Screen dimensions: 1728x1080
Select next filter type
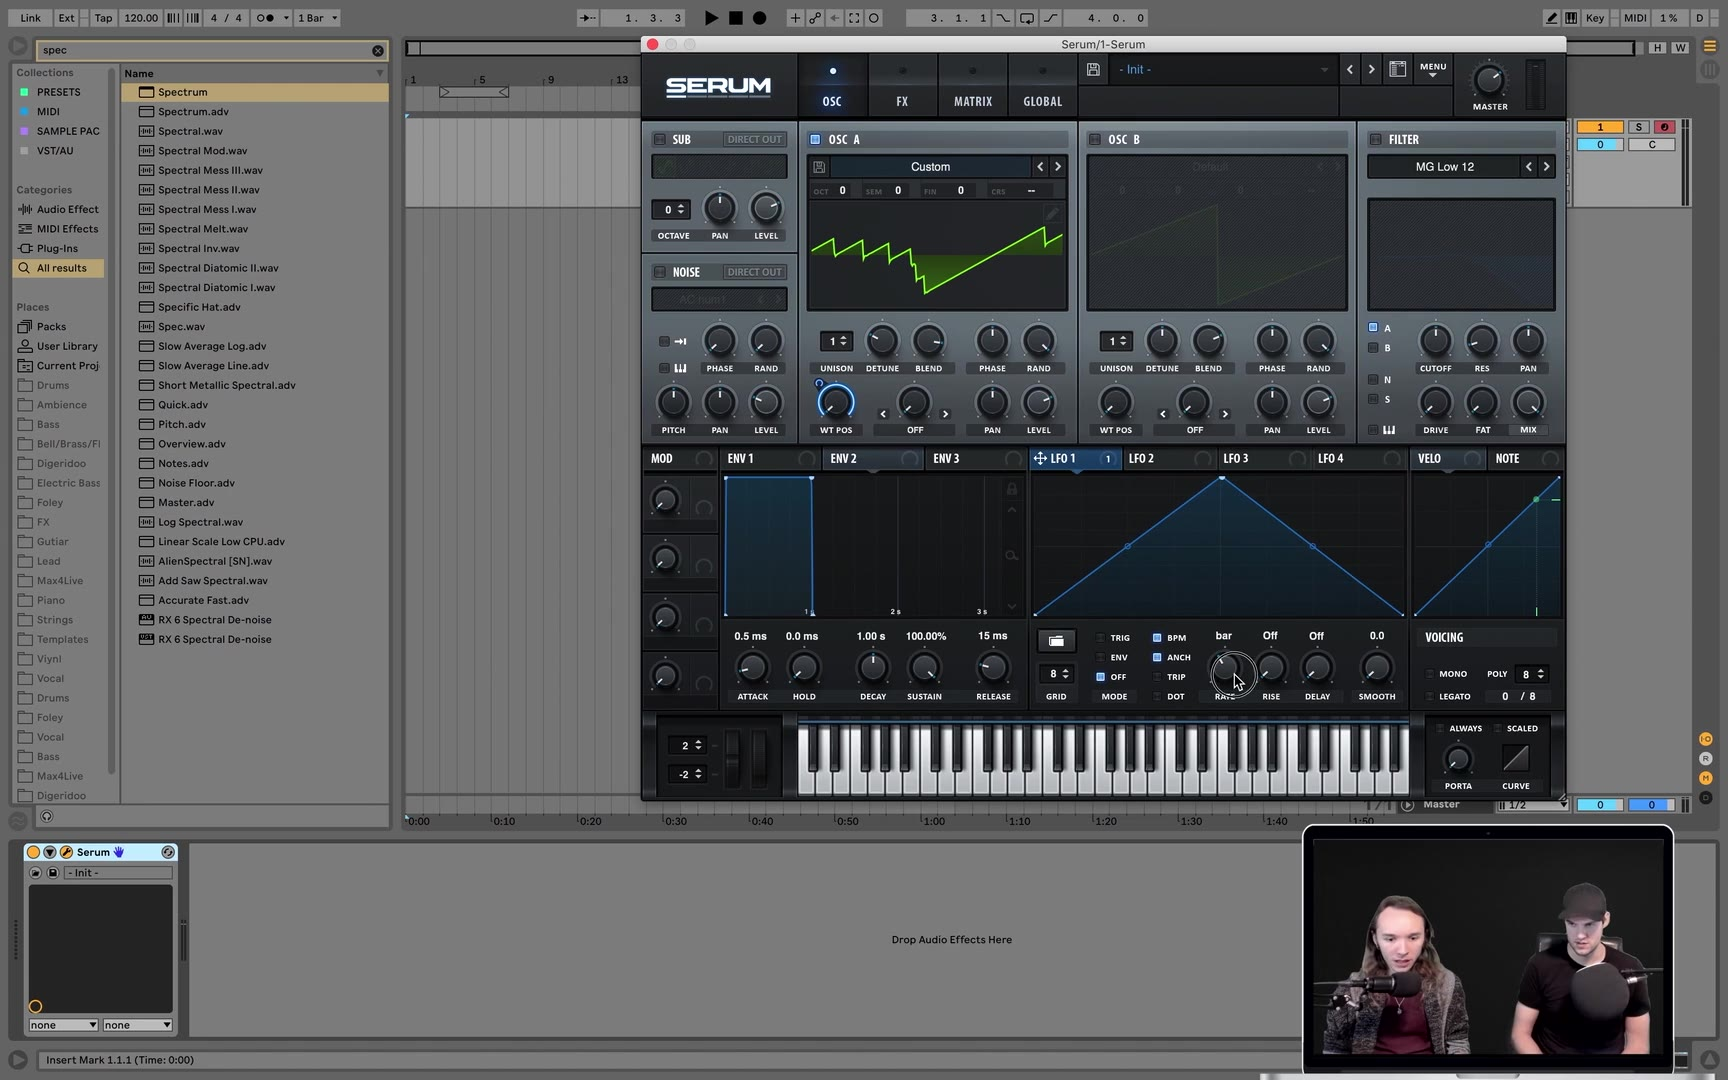pos(1546,167)
